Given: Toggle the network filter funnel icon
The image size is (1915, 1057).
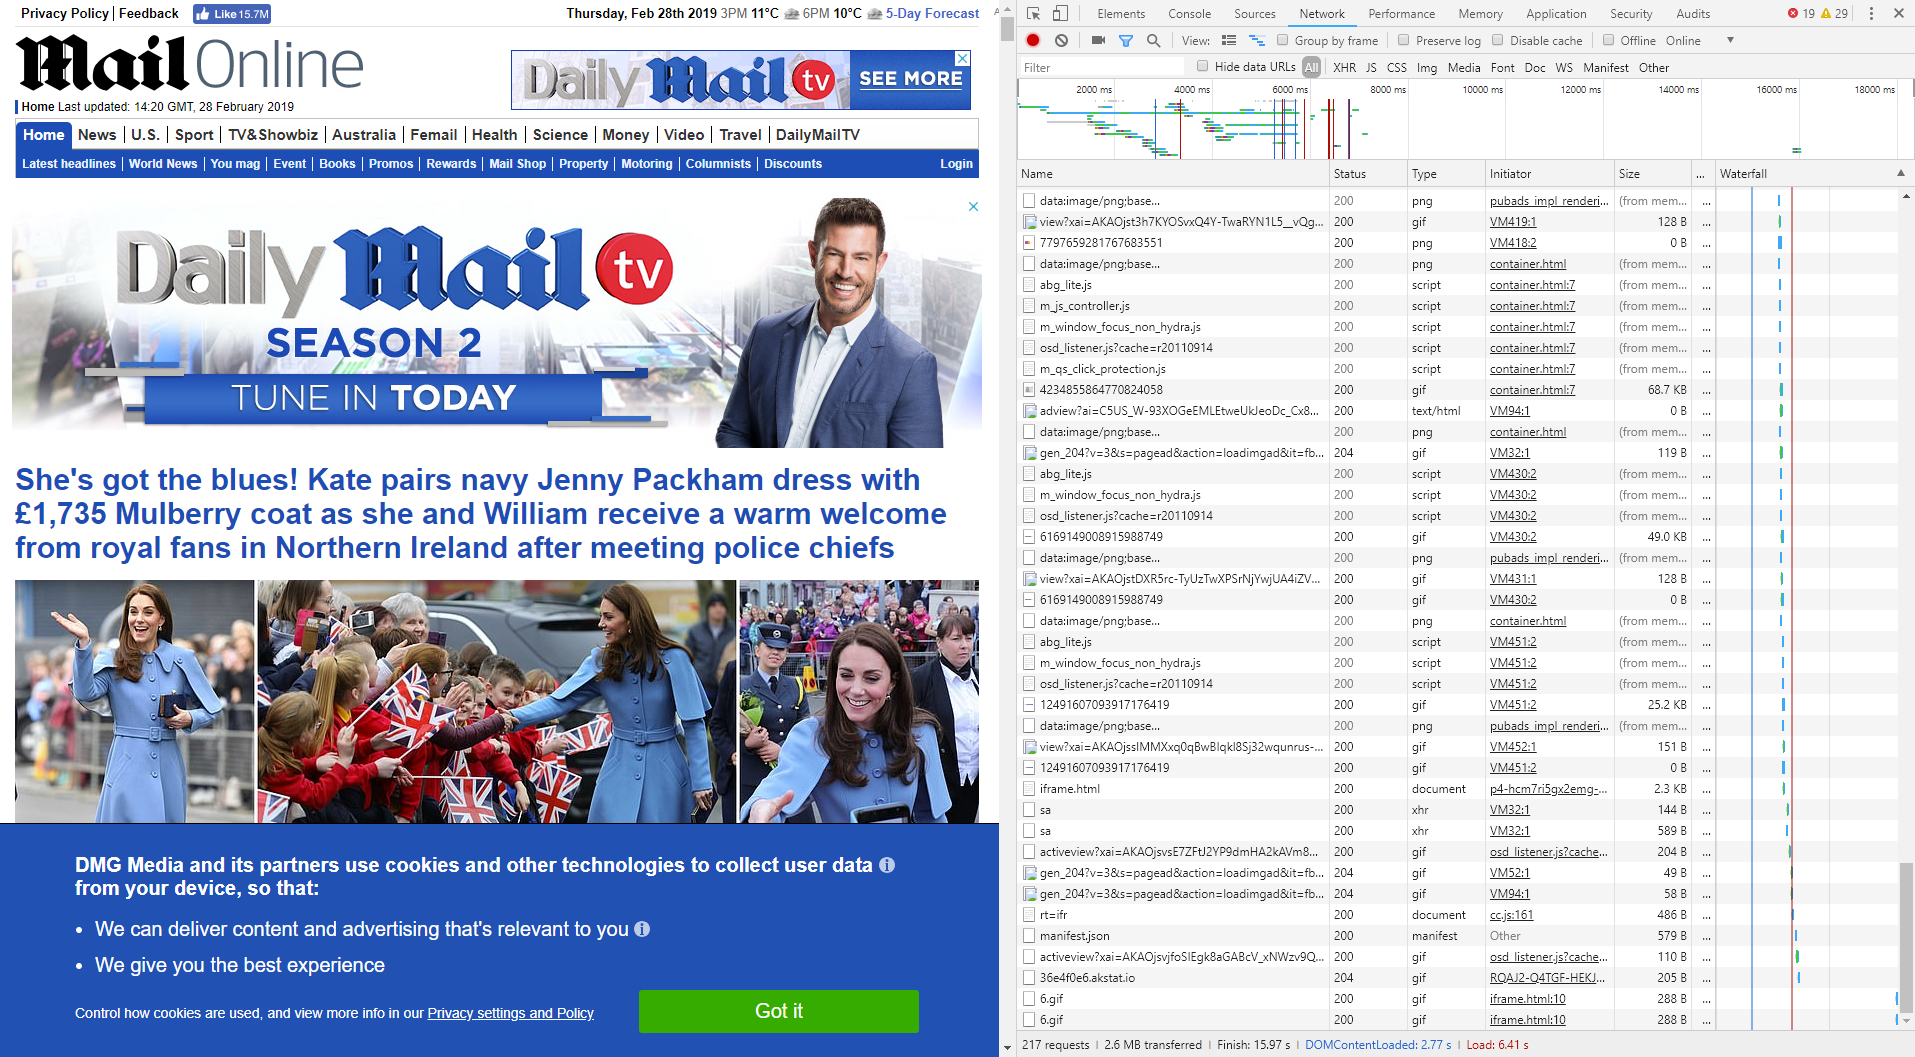Looking at the screenshot, I should point(1126,41).
